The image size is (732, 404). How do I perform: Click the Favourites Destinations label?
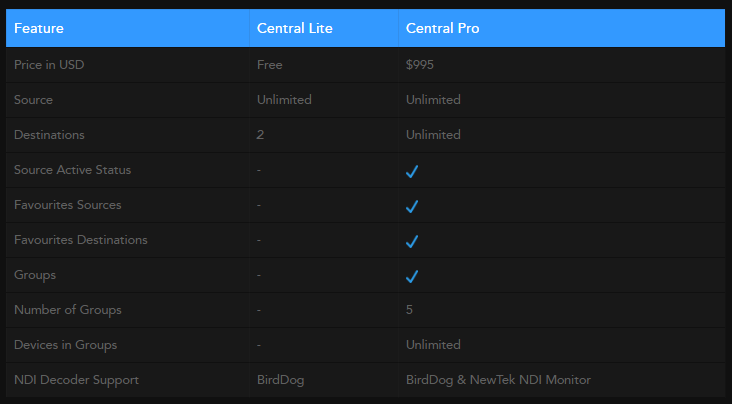pyautogui.click(x=81, y=240)
